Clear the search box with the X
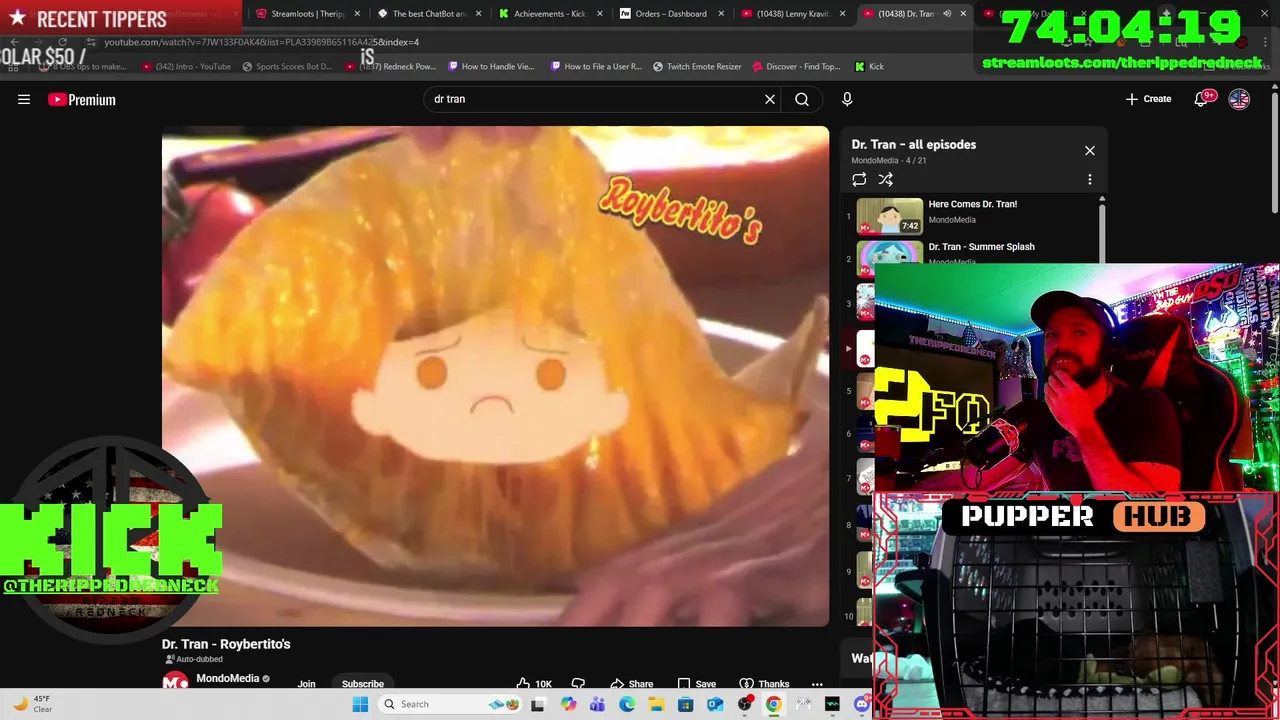 770,99
